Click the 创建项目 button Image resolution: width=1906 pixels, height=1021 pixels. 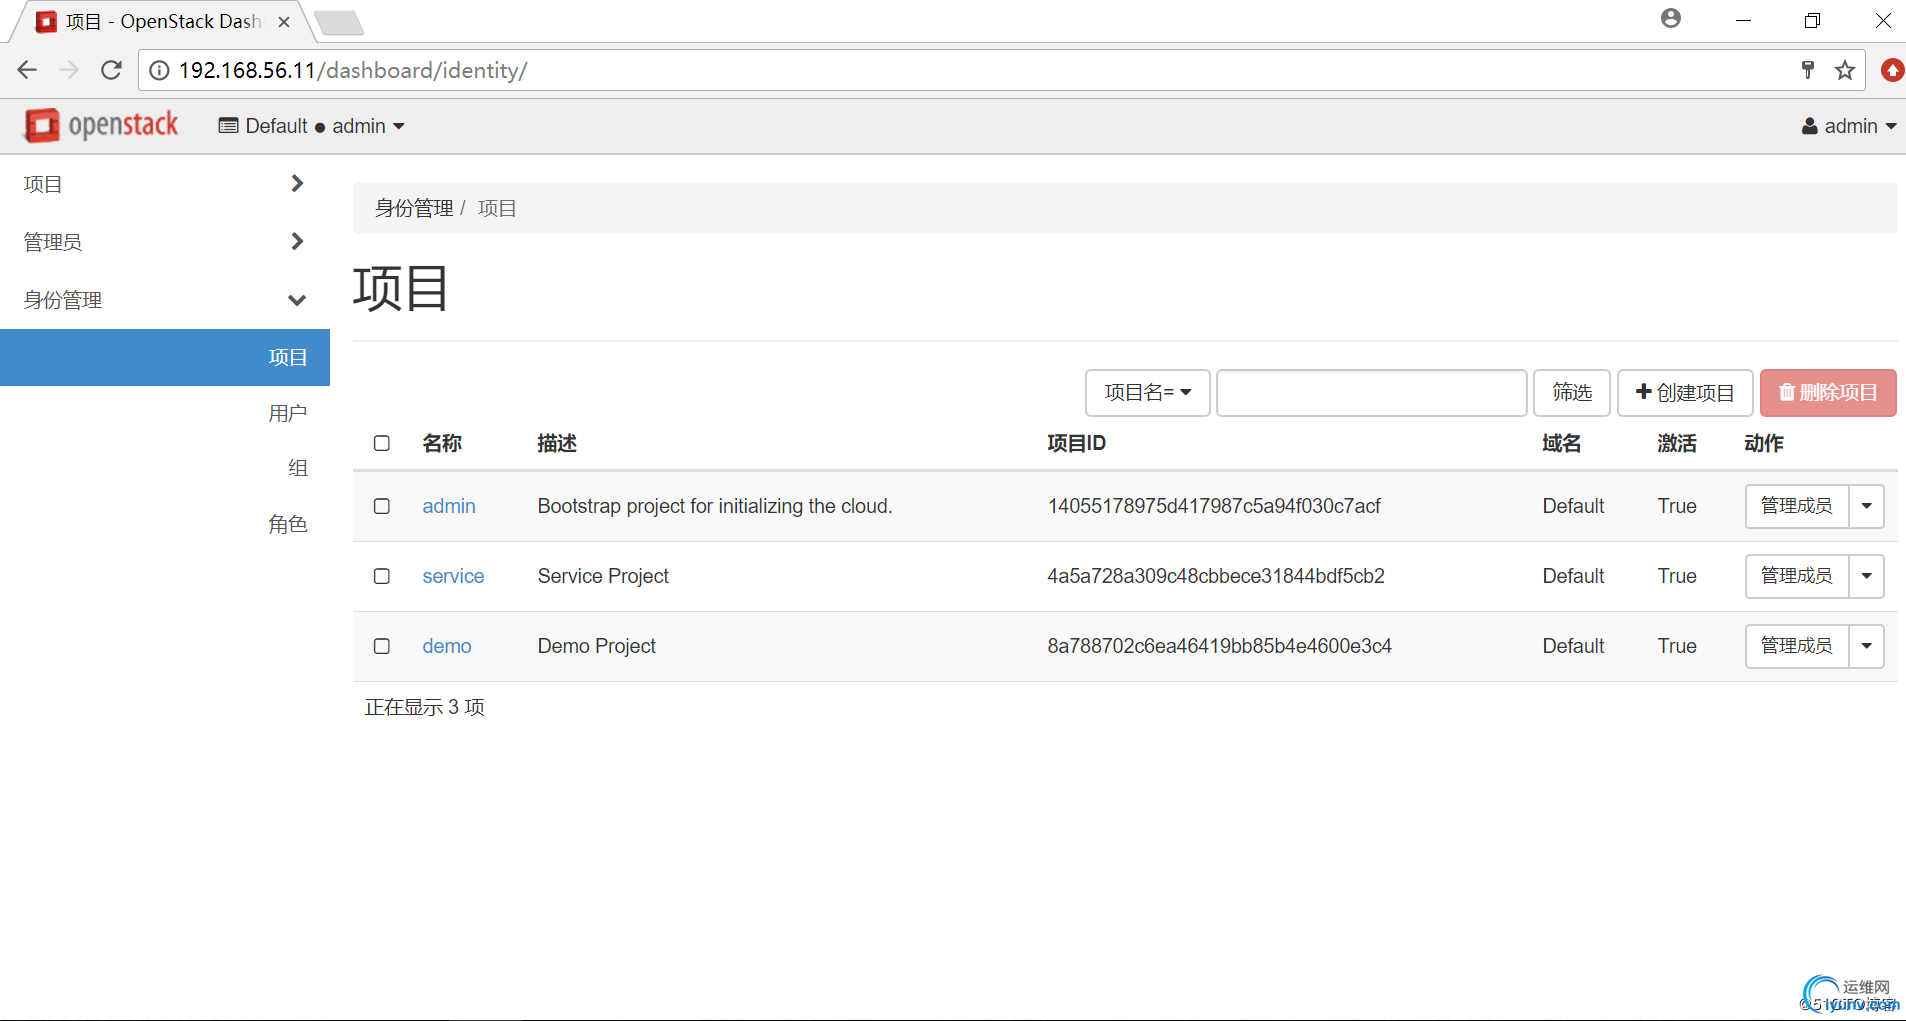[1684, 393]
